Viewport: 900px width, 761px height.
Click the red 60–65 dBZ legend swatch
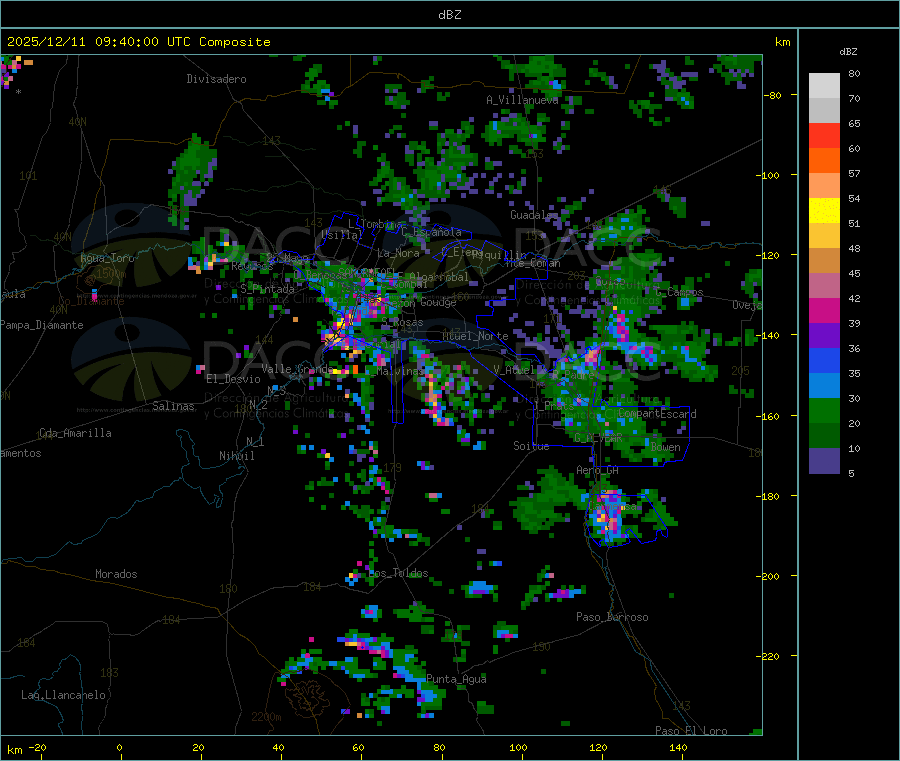(824, 135)
